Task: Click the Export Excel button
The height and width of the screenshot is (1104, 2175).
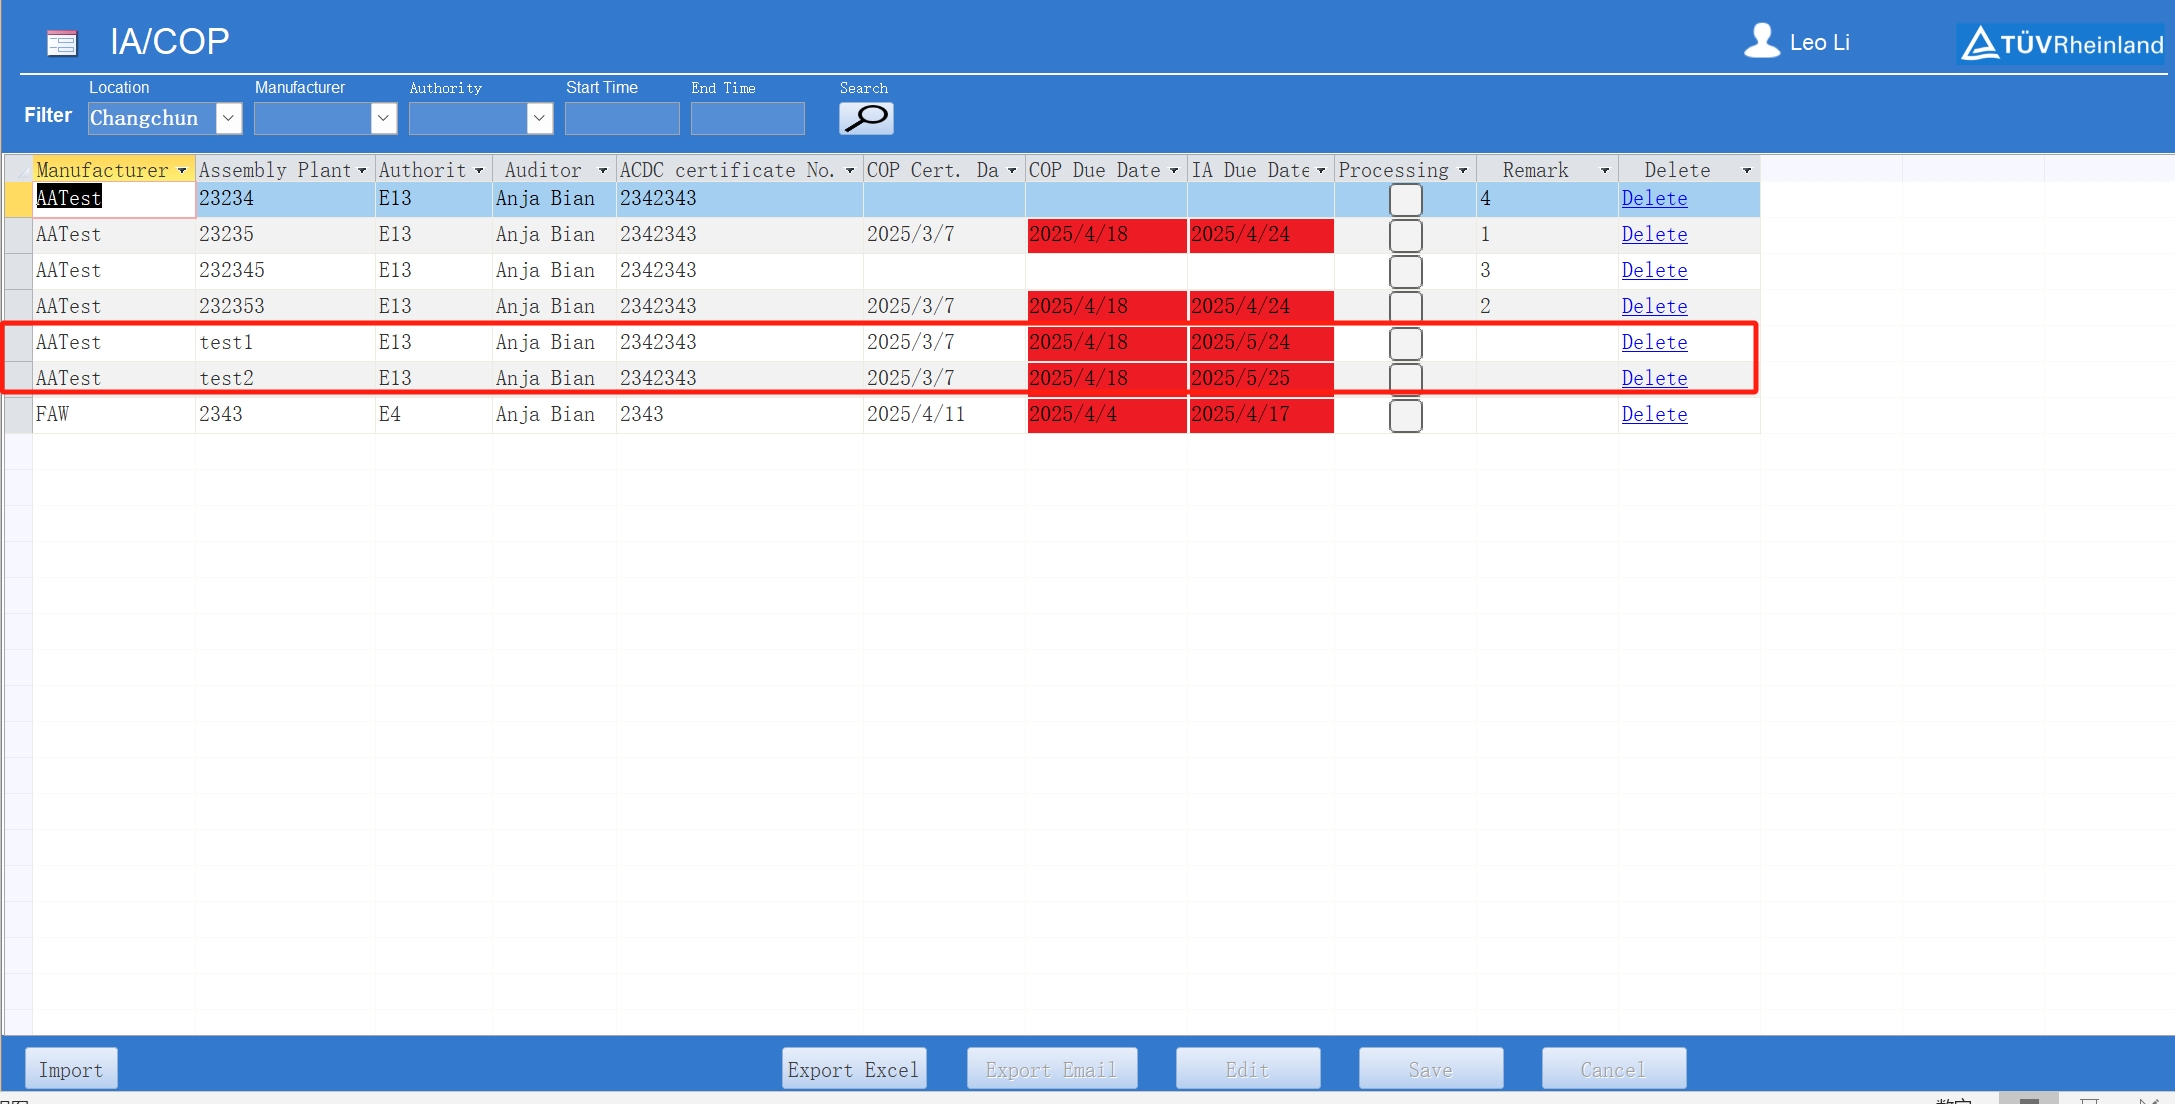Action: (853, 1069)
